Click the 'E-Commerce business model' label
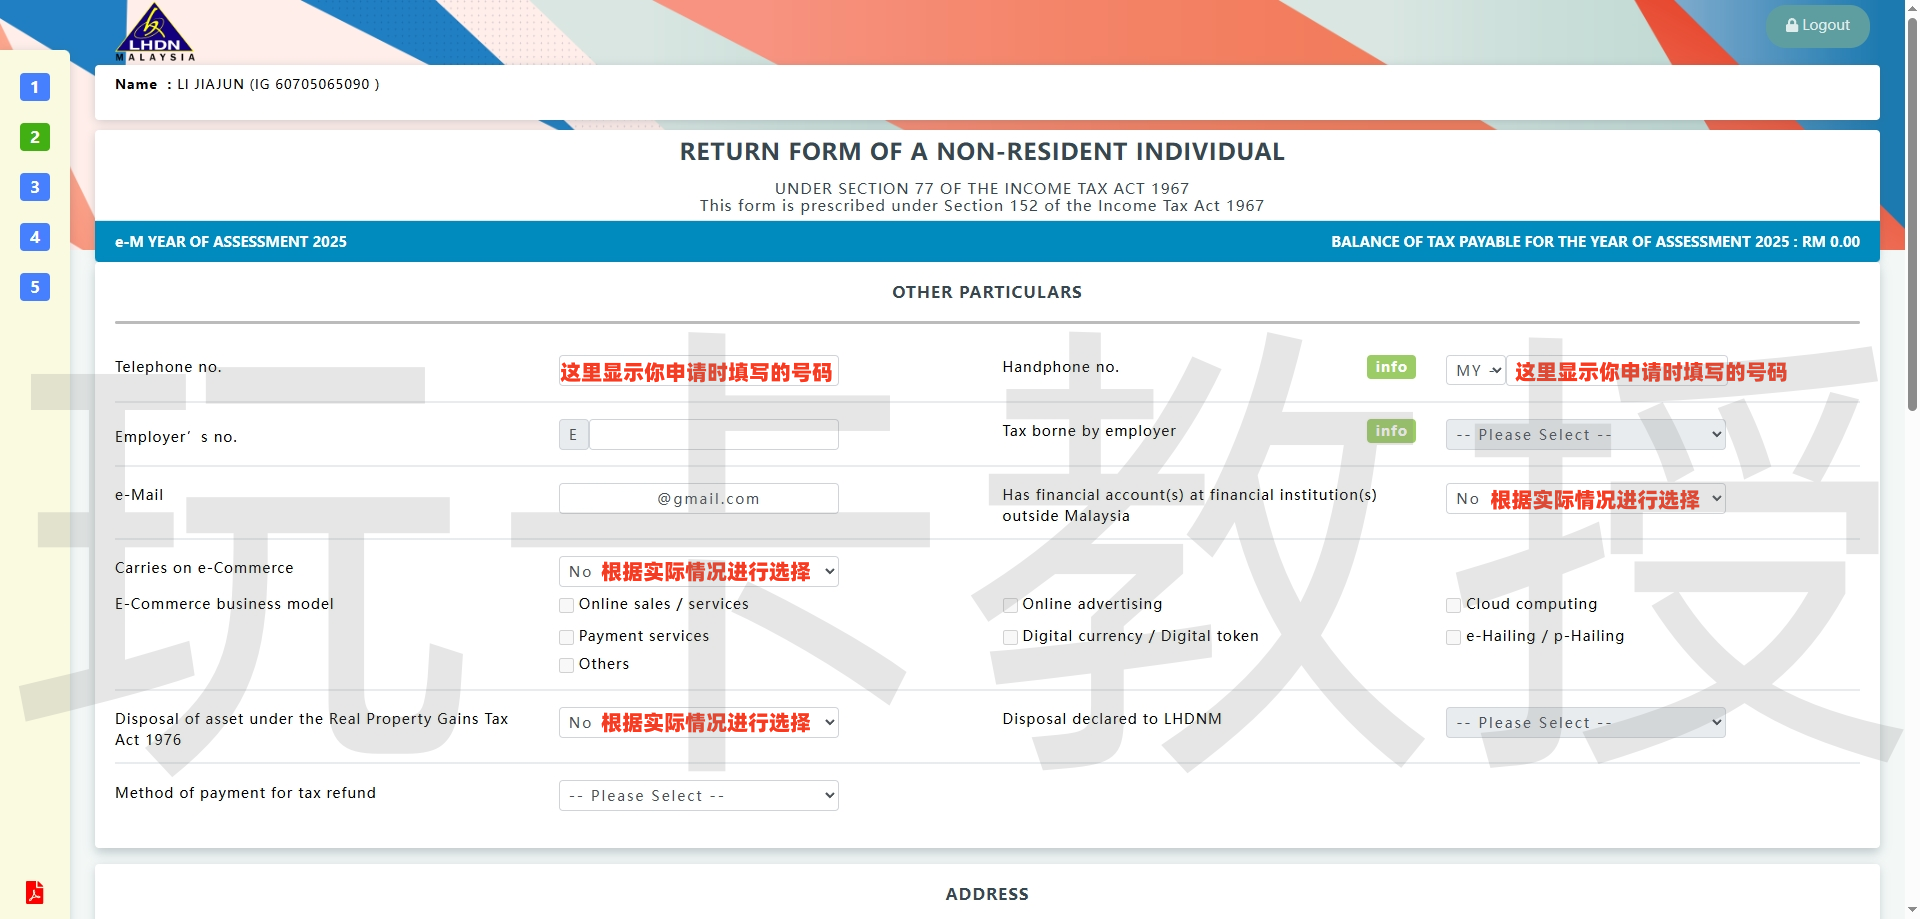This screenshot has width=1920, height=919. tap(224, 604)
